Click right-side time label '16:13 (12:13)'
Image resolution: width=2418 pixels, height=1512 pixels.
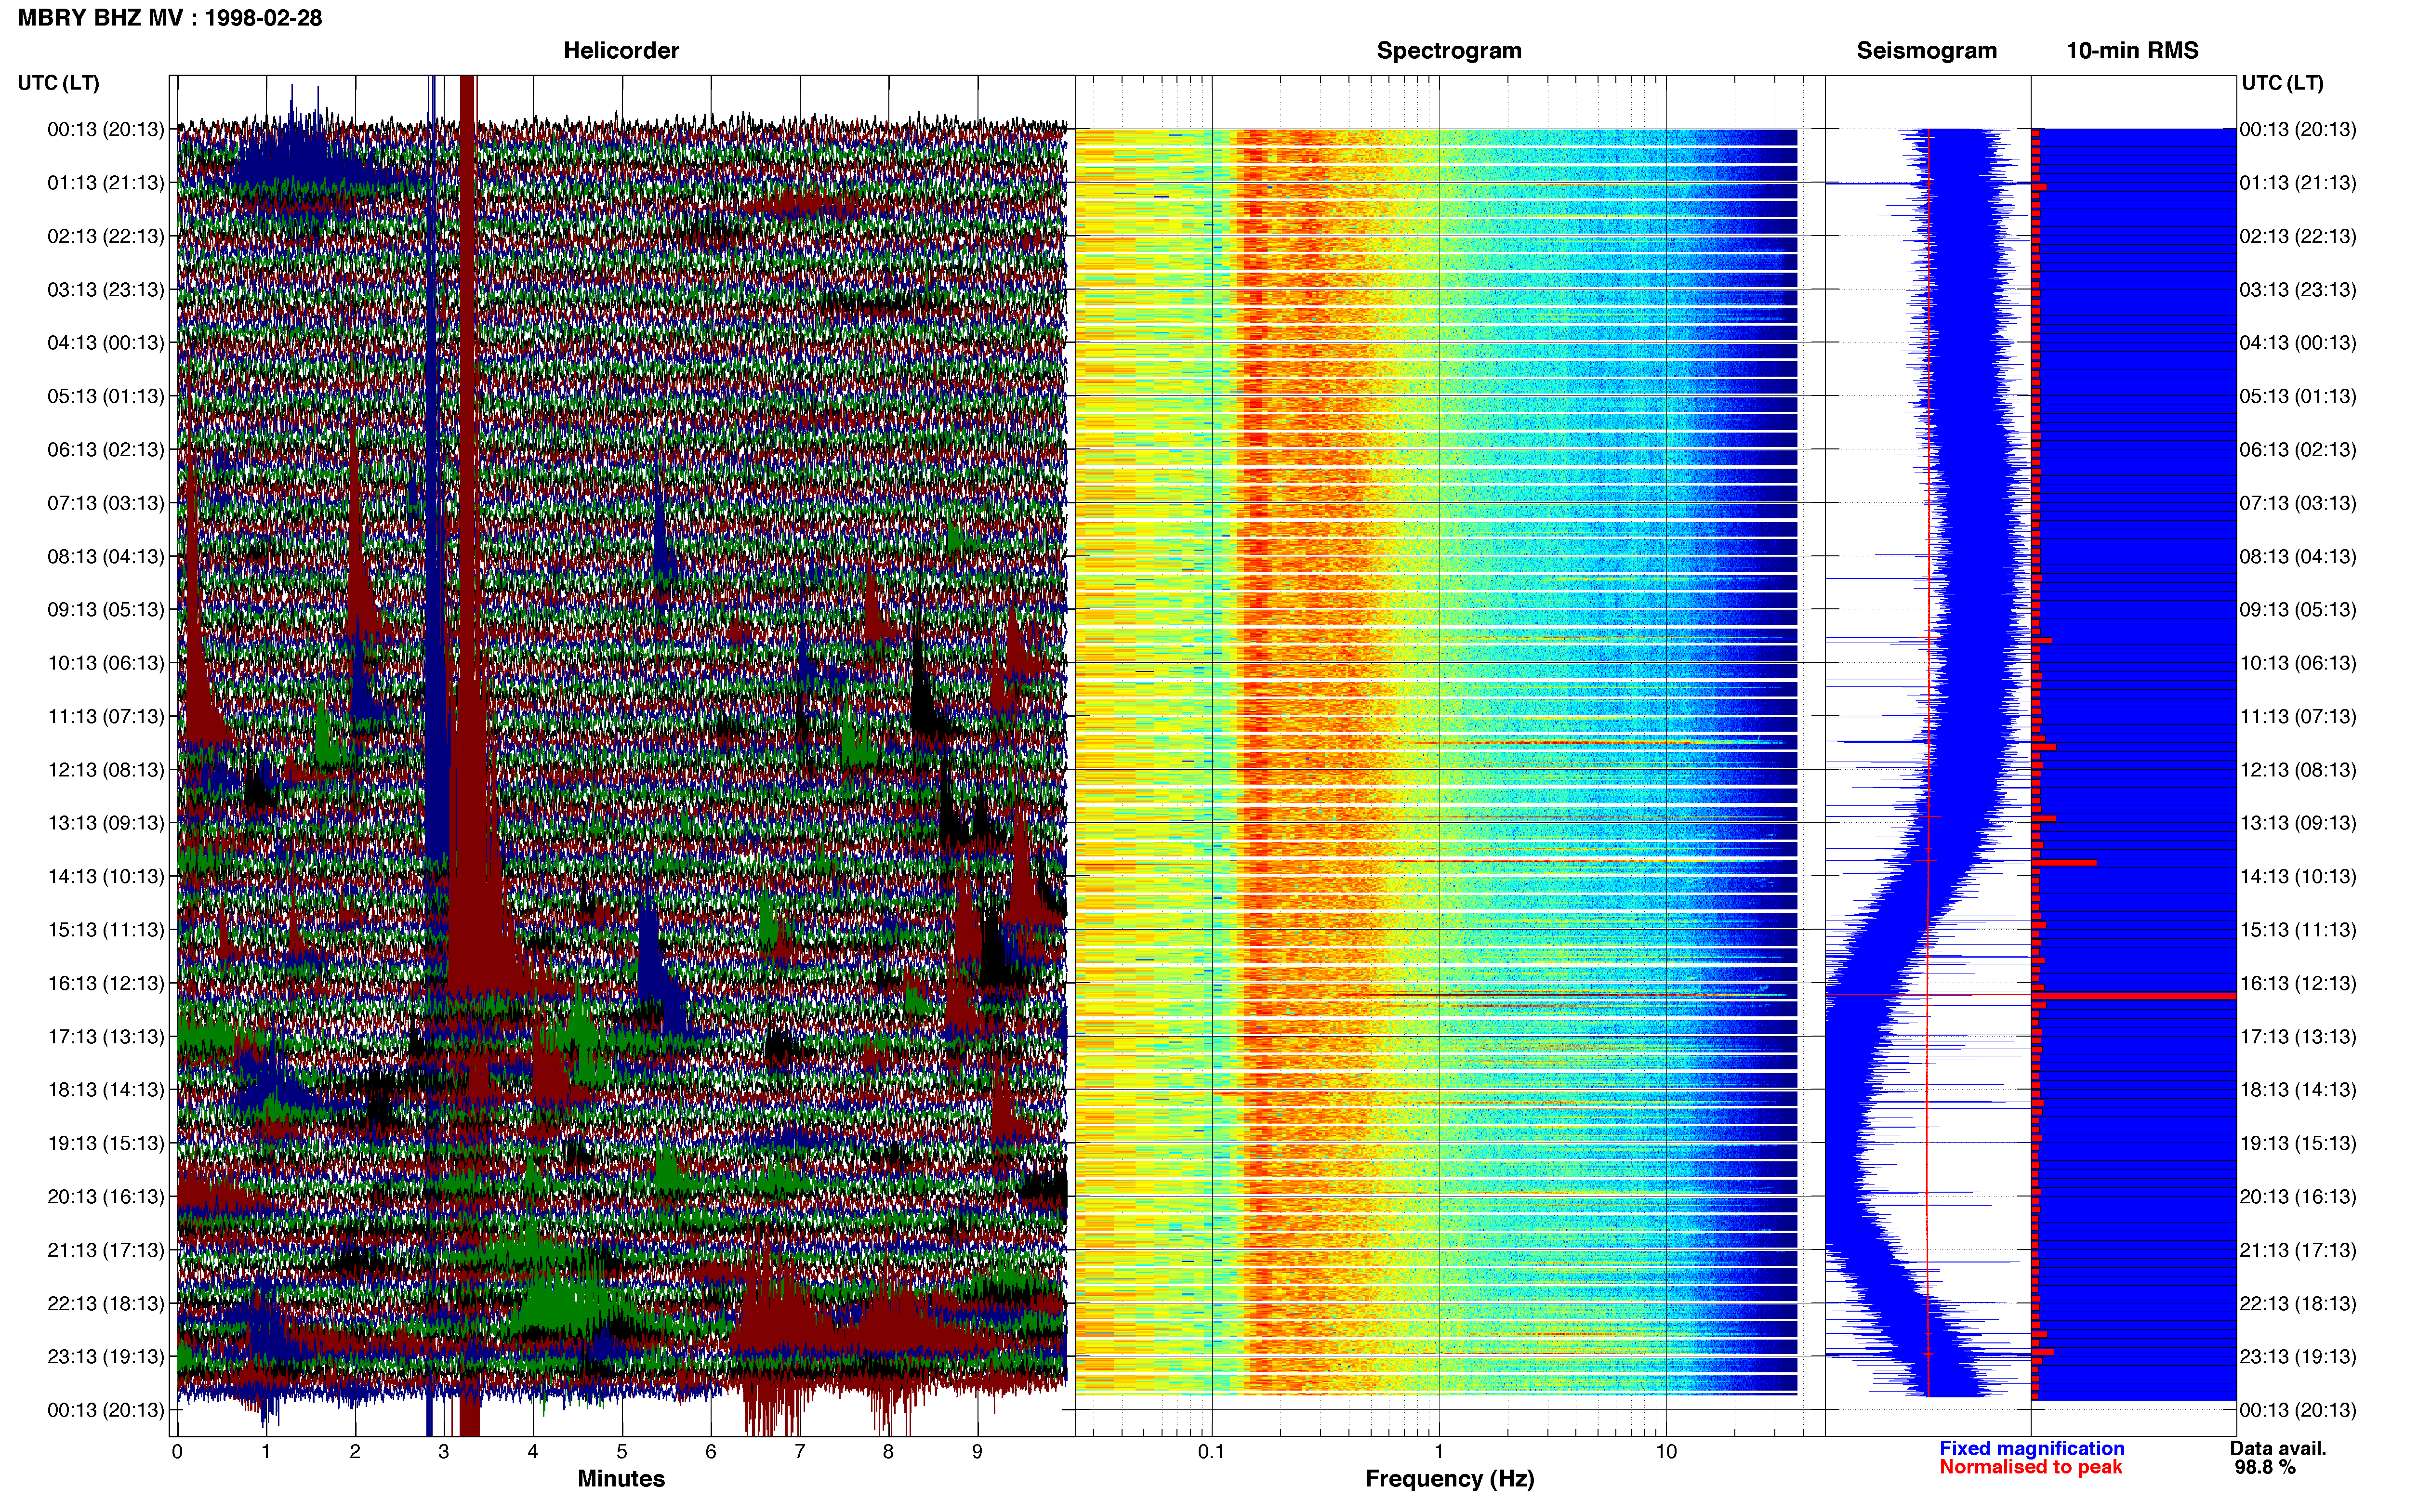[x=2298, y=983]
